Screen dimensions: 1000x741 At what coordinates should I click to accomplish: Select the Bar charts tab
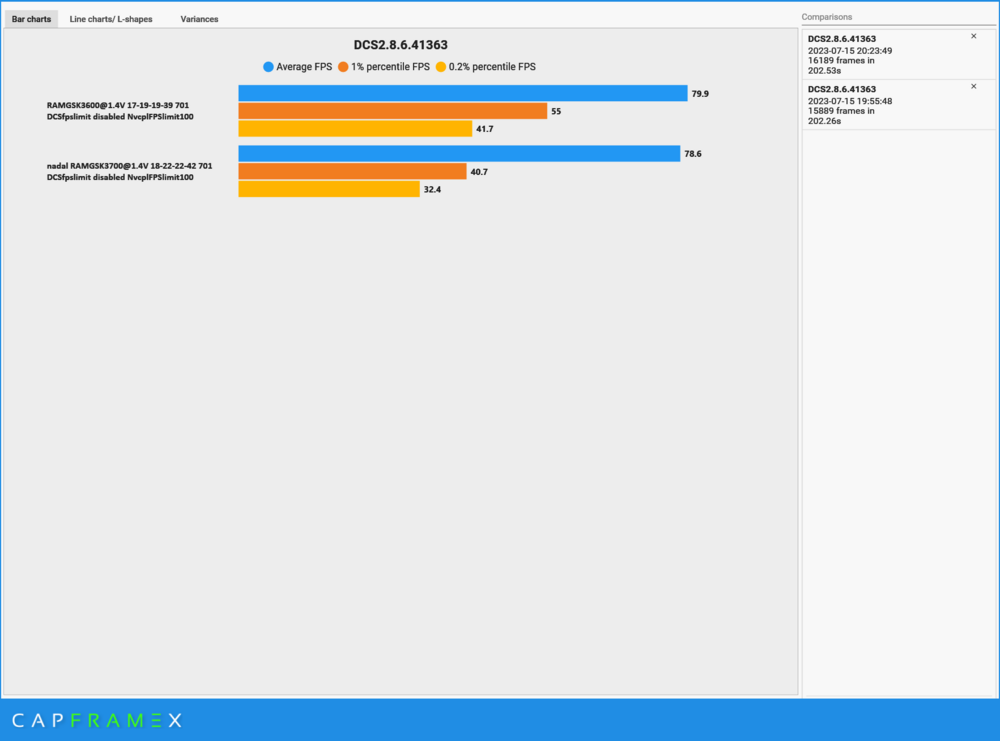31,18
